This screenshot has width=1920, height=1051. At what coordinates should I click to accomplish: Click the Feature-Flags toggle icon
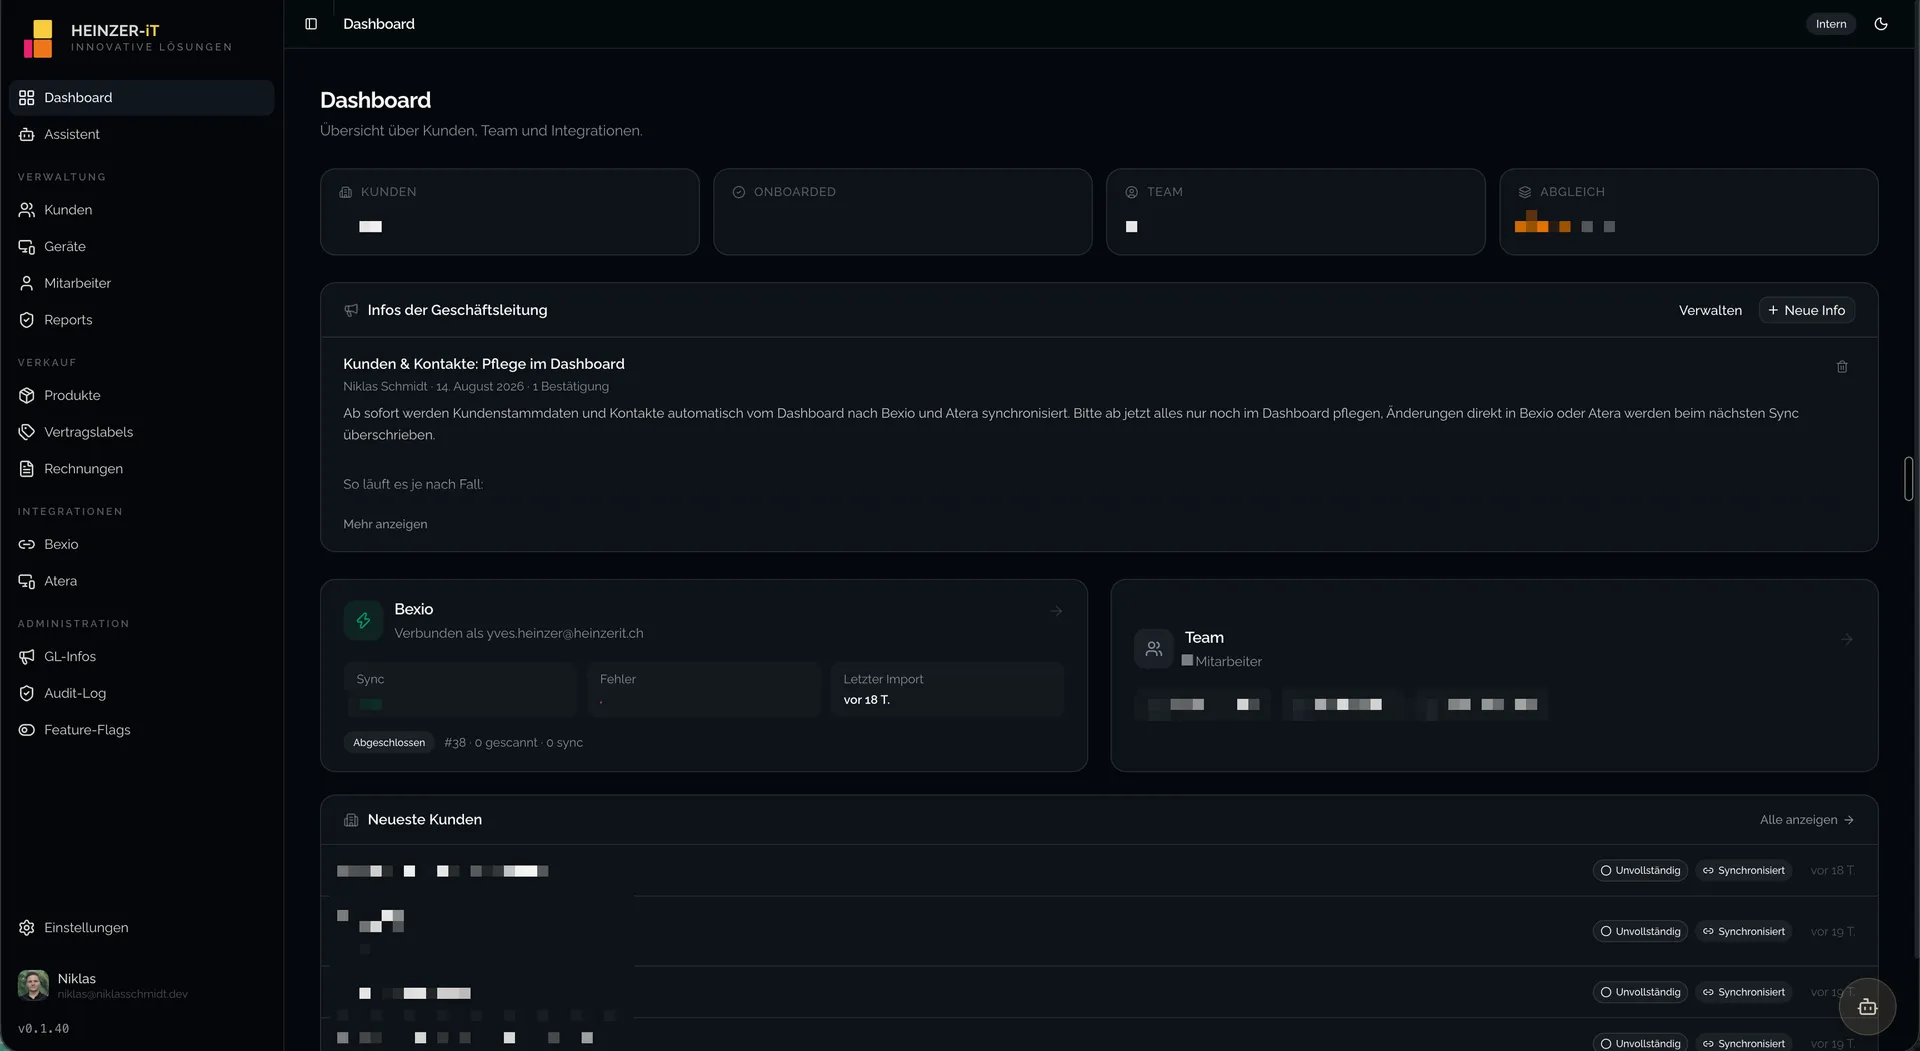click(x=27, y=730)
